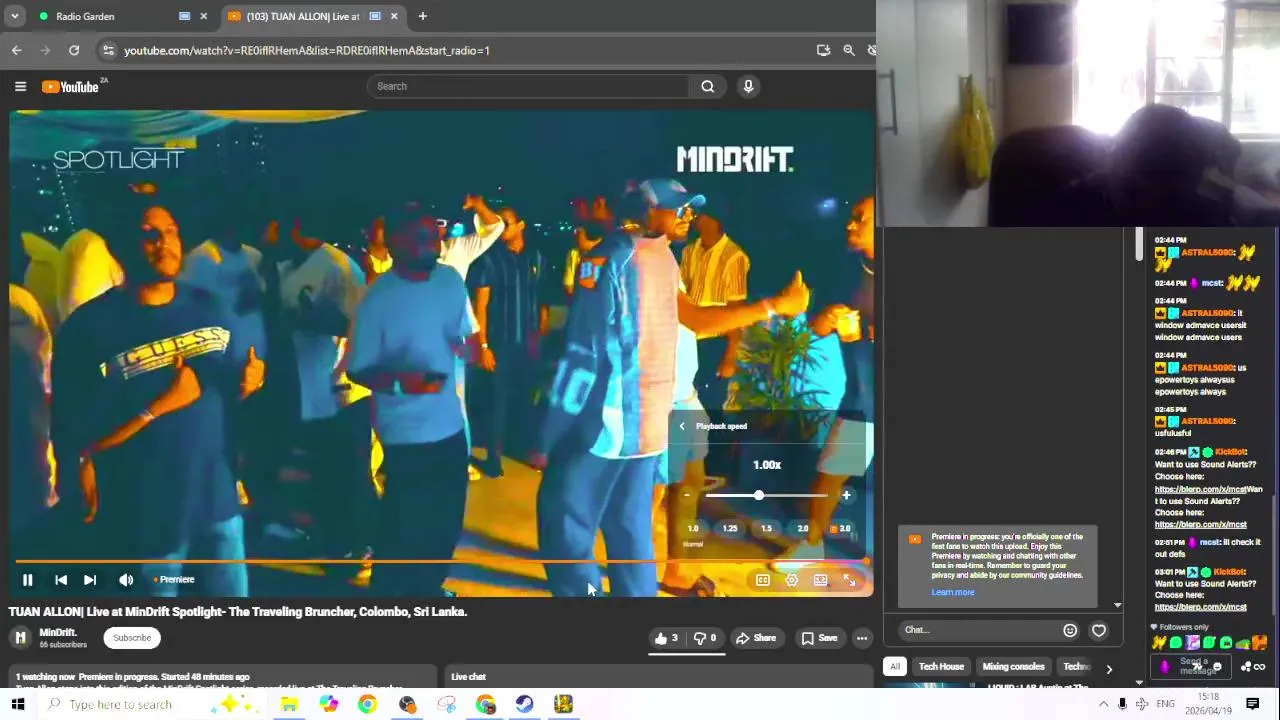Choose the 3.0 speed preset
This screenshot has height=720, width=1280.
[x=842, y=529]
